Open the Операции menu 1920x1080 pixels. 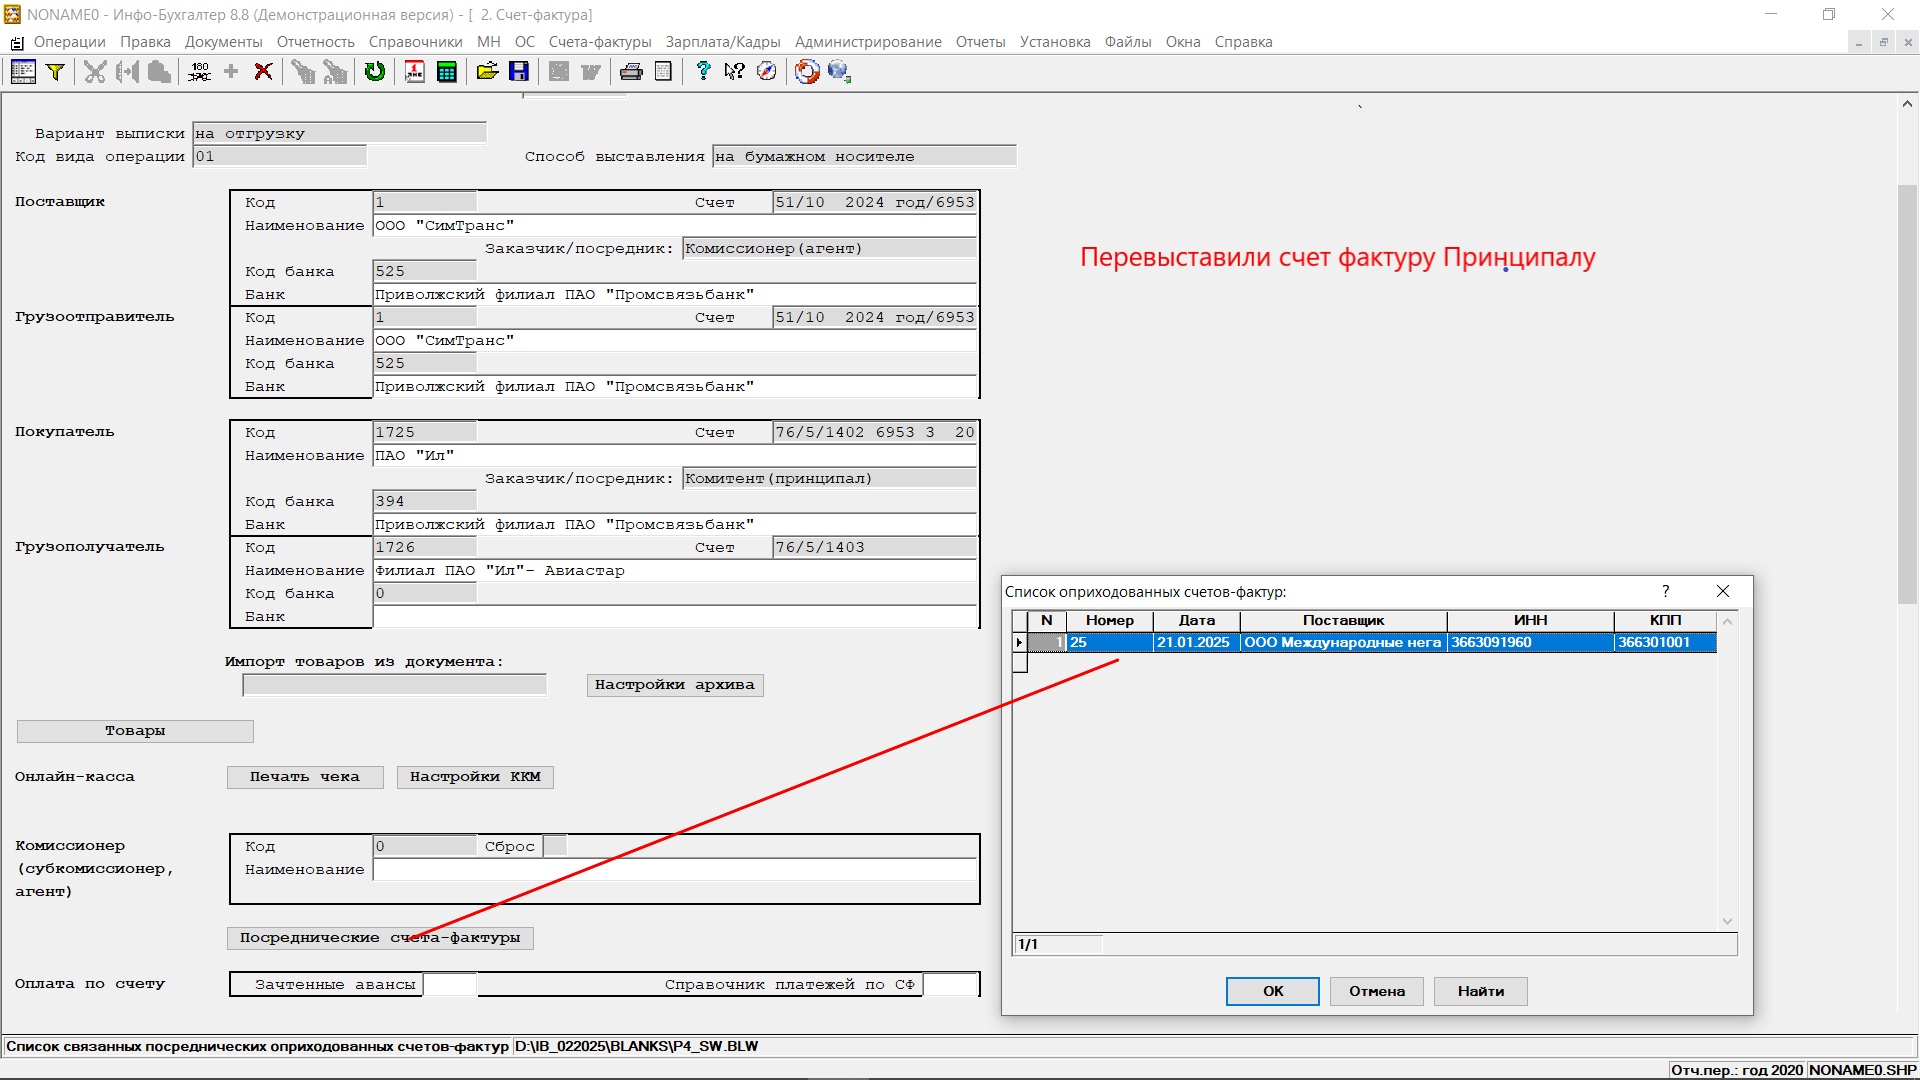pyautogui.click(x=69, y=42)
